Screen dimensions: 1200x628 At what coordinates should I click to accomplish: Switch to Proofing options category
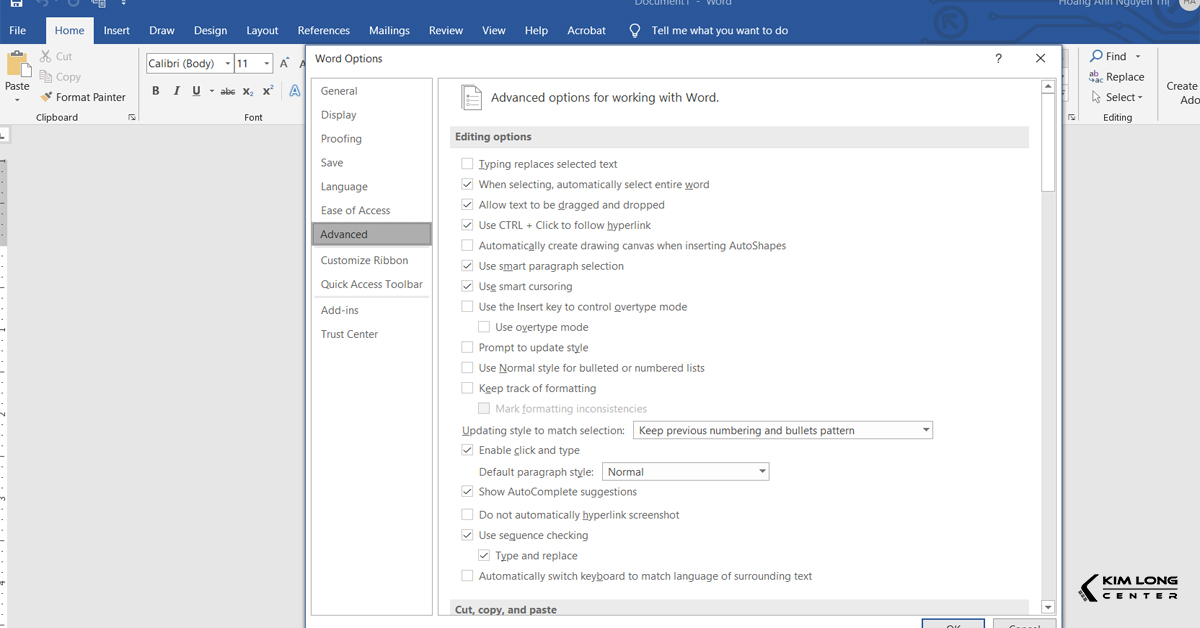coord(341,139)
